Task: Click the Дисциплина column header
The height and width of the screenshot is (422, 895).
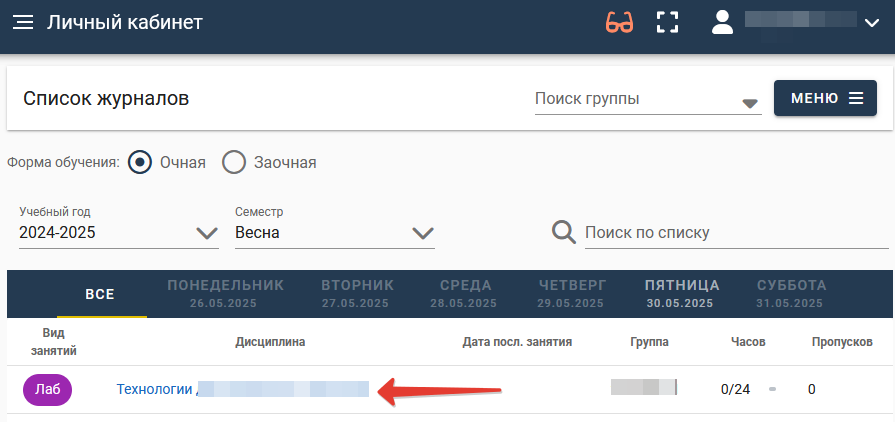Action: coord(270,342)
